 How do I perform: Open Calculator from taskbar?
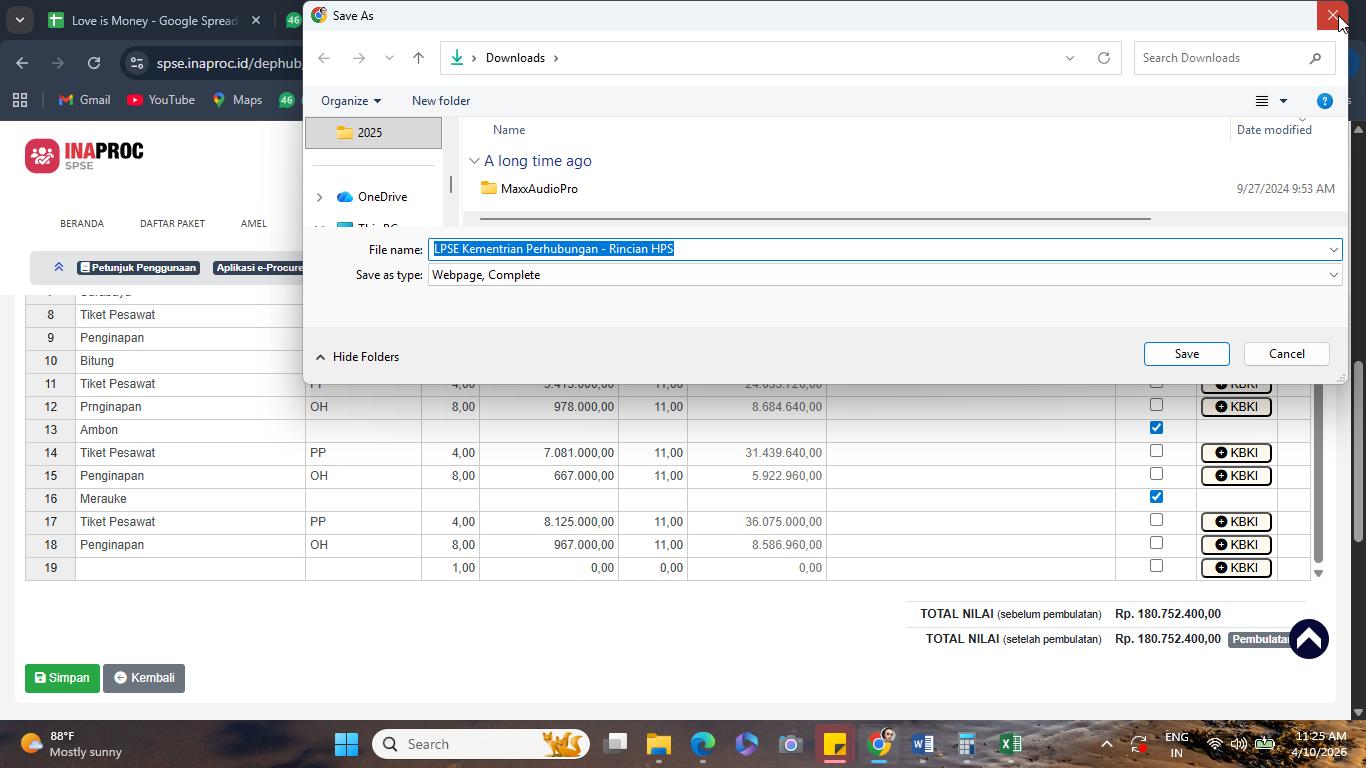pos(966,744)
